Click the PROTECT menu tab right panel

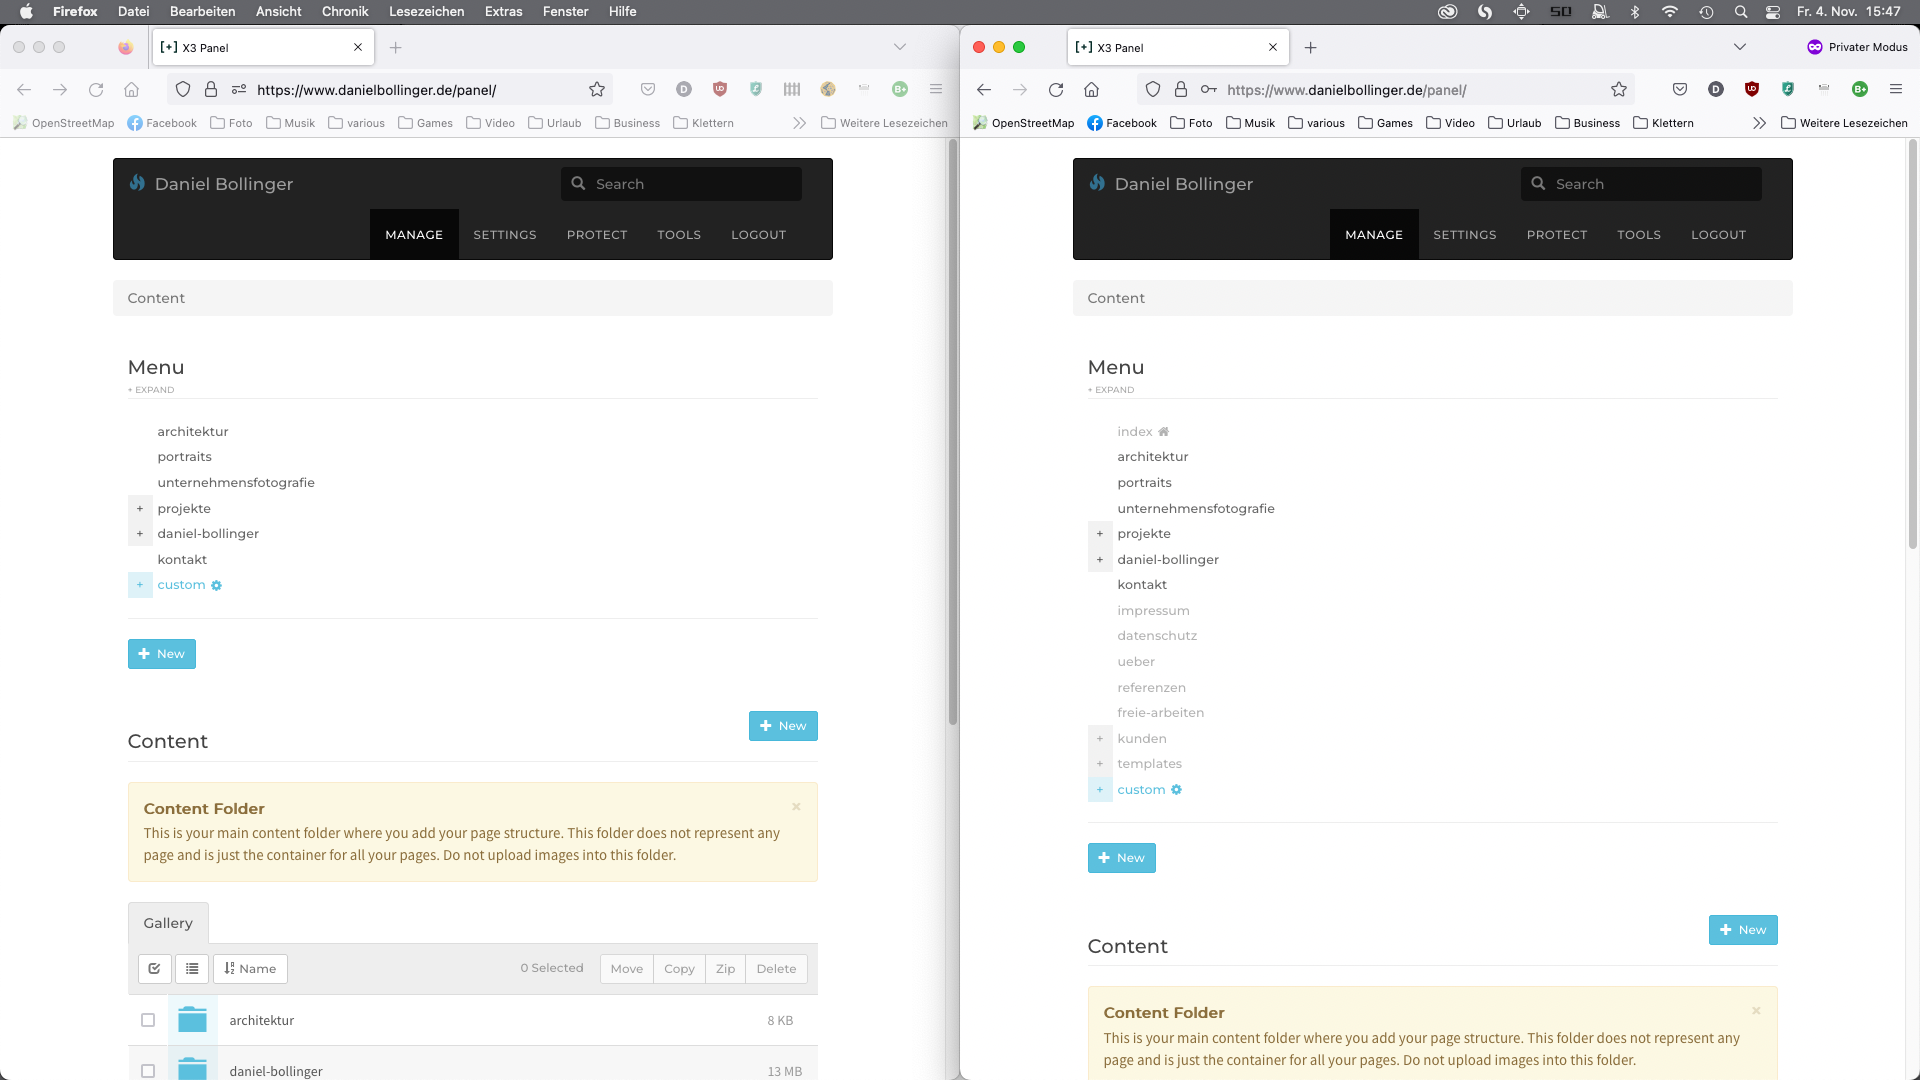coord(1557,233)
